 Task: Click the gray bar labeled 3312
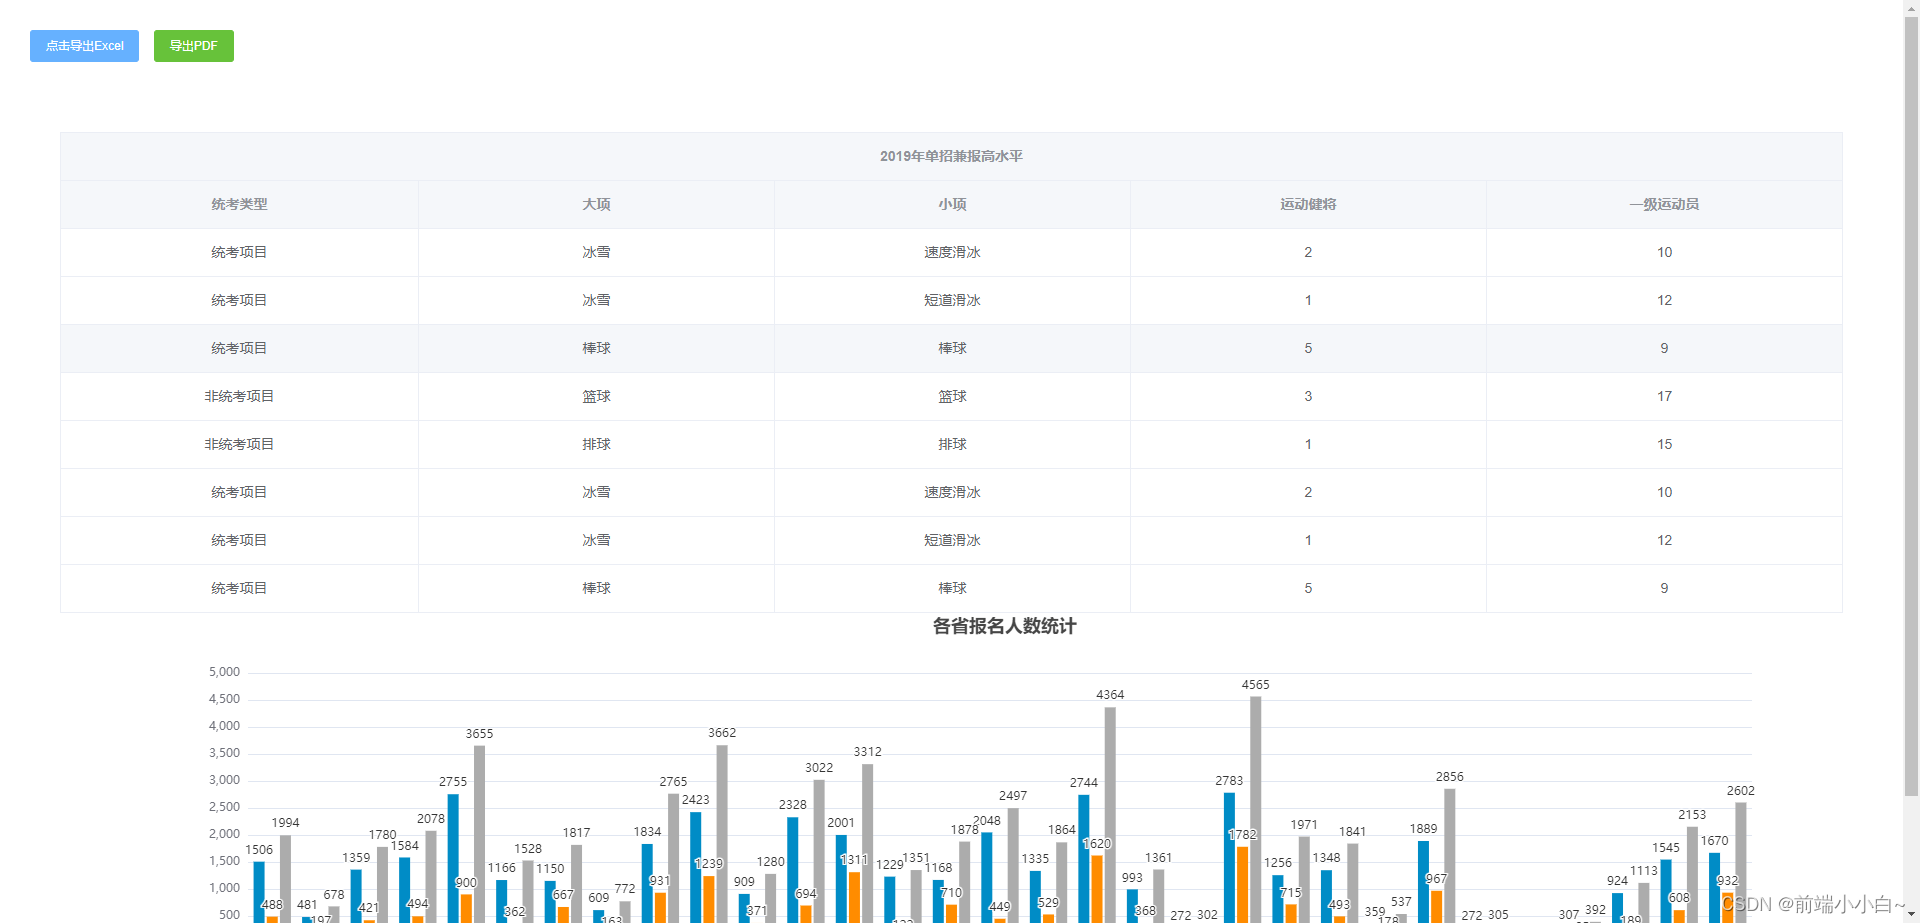pos(867,843)
